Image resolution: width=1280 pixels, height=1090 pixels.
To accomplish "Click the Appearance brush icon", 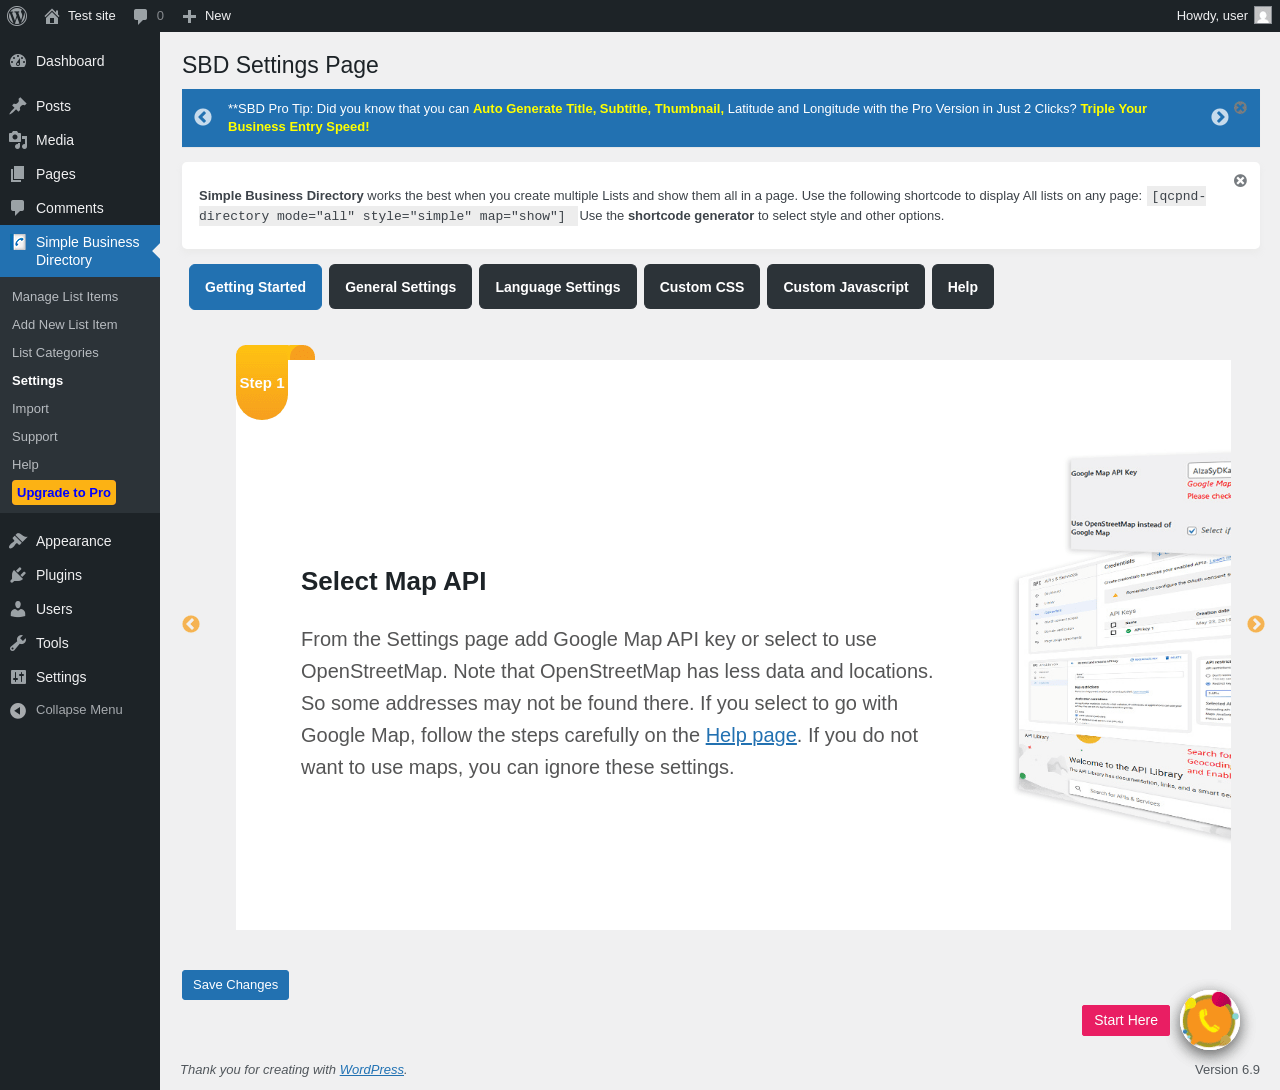I will 18,541.
